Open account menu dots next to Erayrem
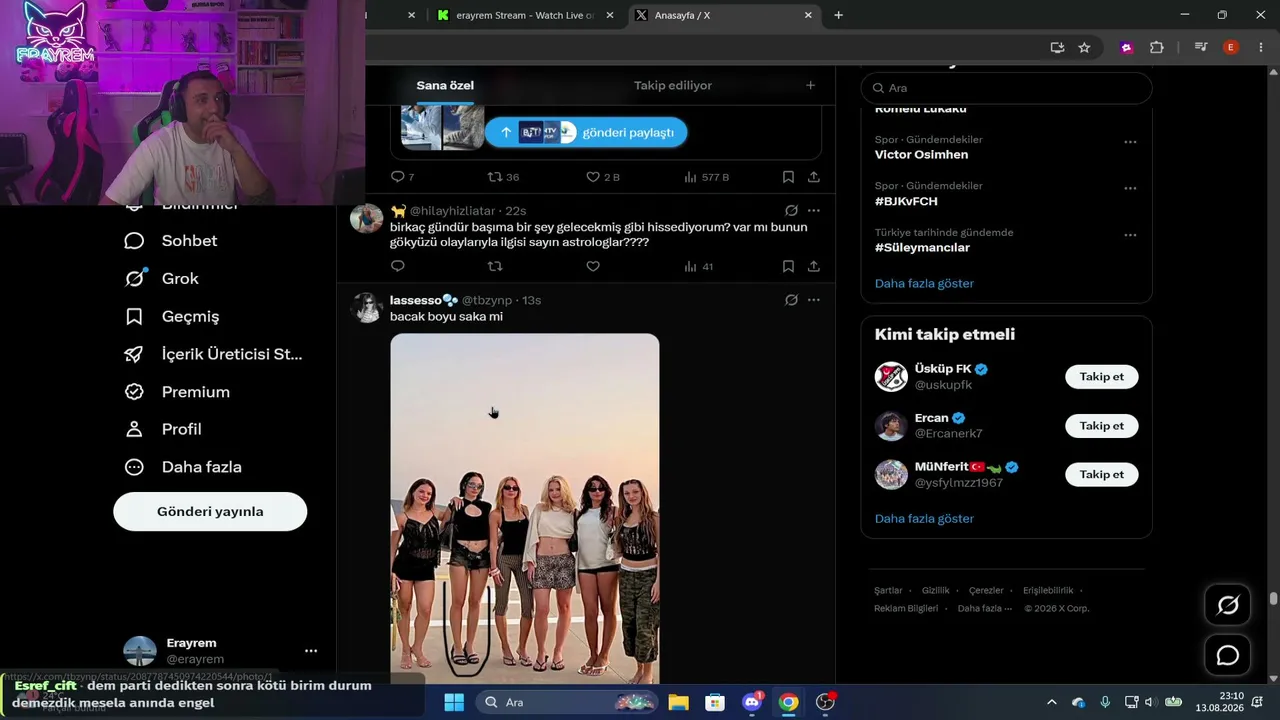Viewport: 1280px width, 720px height. (311, 651)
